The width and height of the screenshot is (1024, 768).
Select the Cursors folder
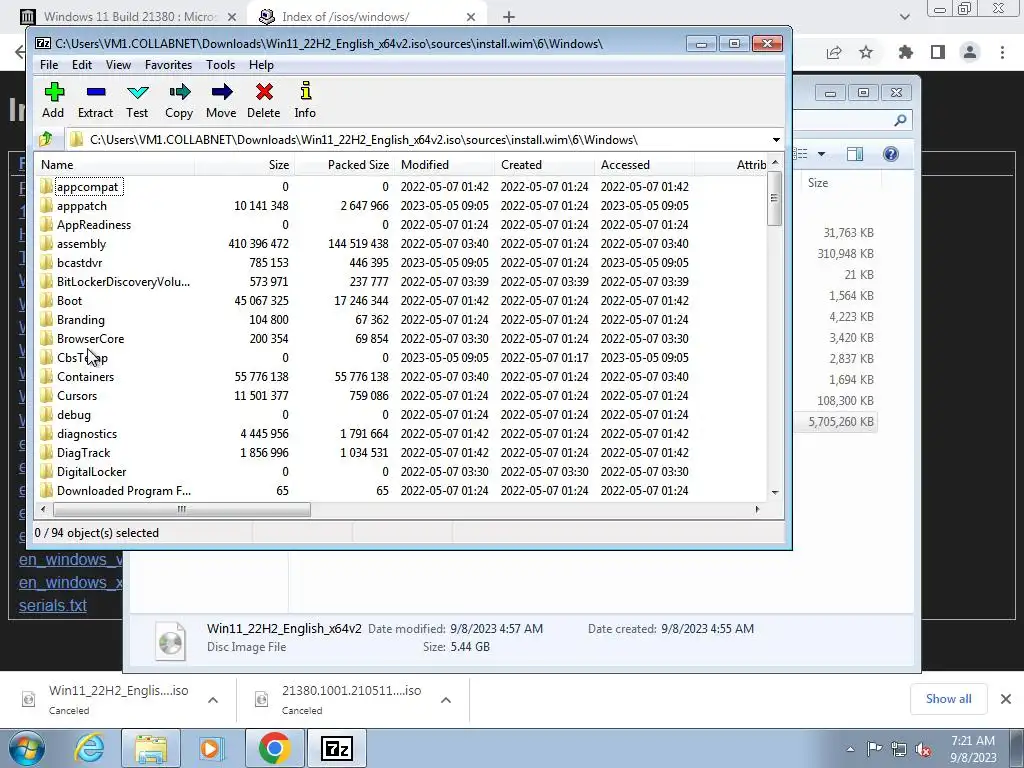point(76,396)
